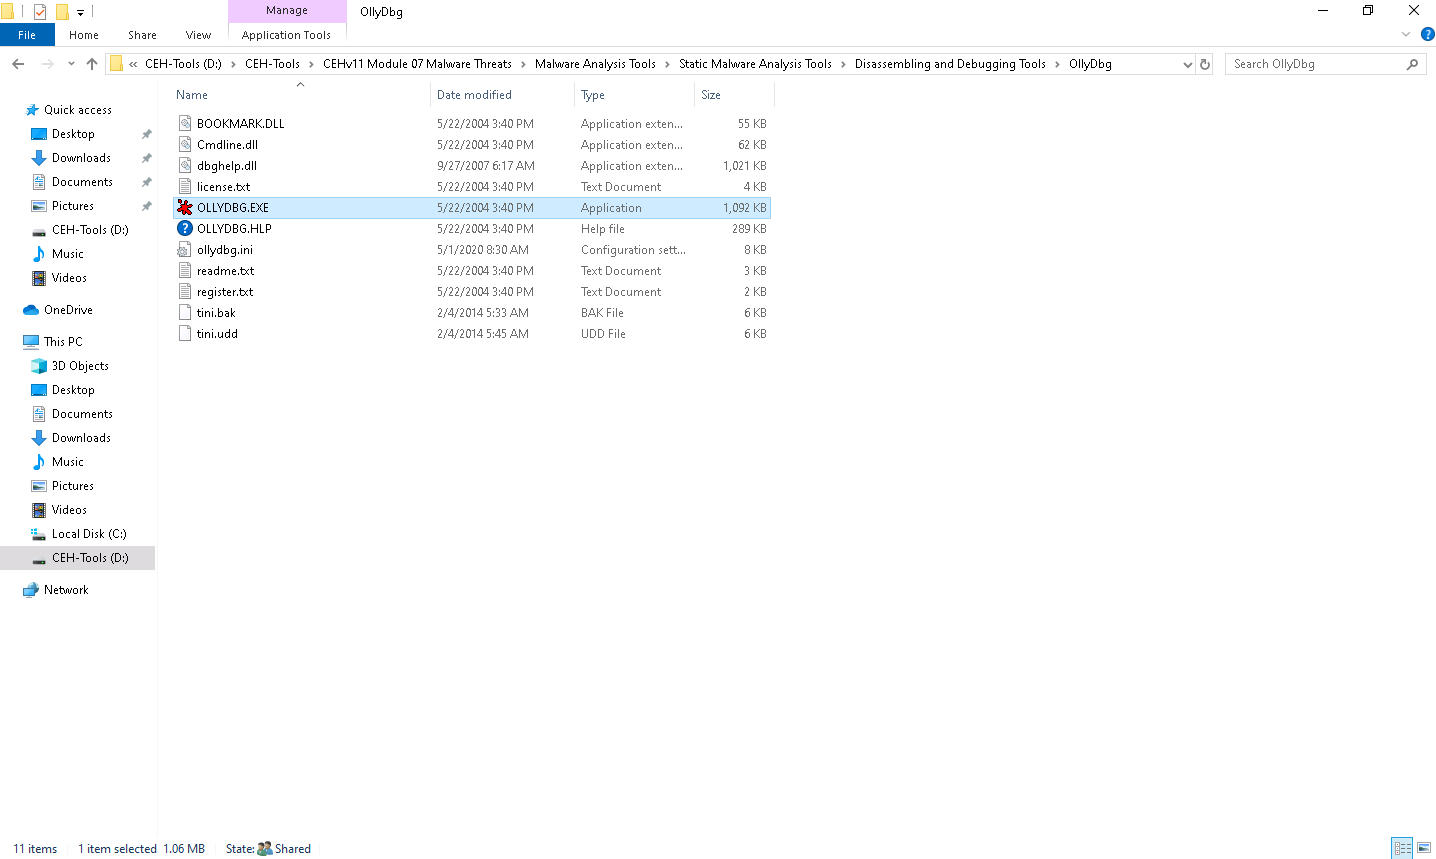Expand breadcrumb arrow after CEH-Tools (D:)
Viewport: 1436px width, 859px height.
(x=233, y=64)
